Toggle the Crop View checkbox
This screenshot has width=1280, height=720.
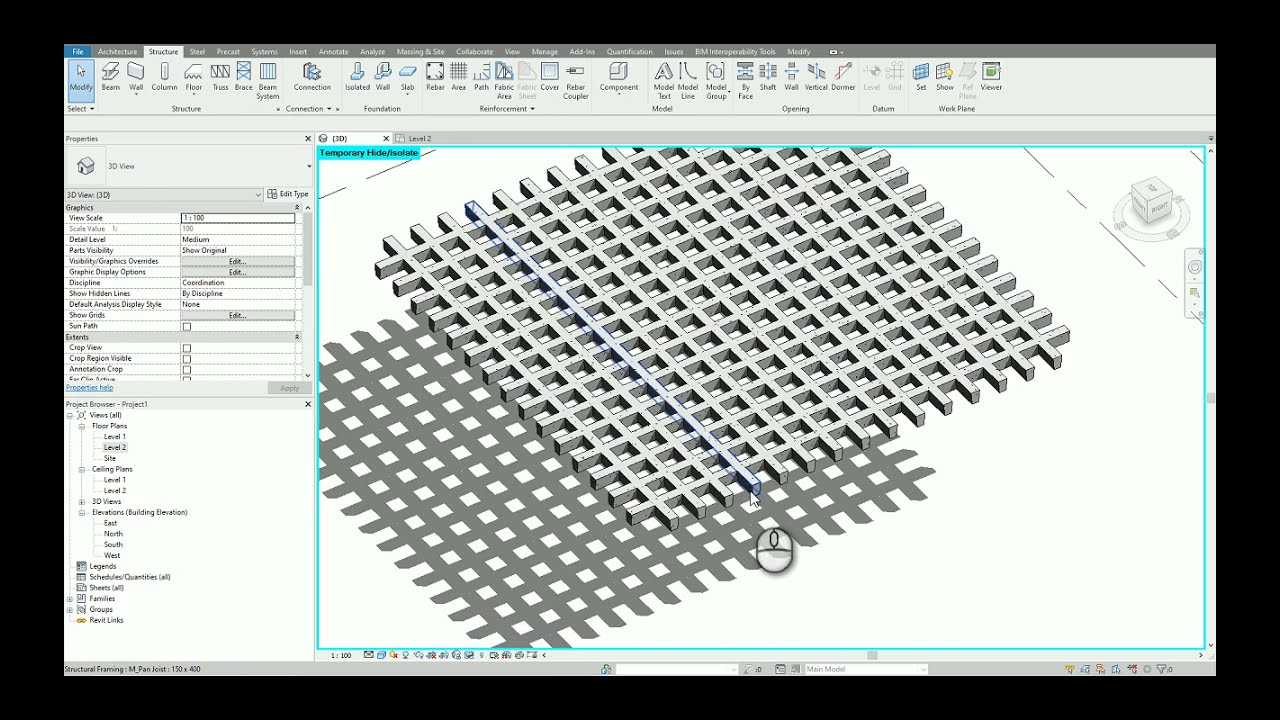pos(186,348)
